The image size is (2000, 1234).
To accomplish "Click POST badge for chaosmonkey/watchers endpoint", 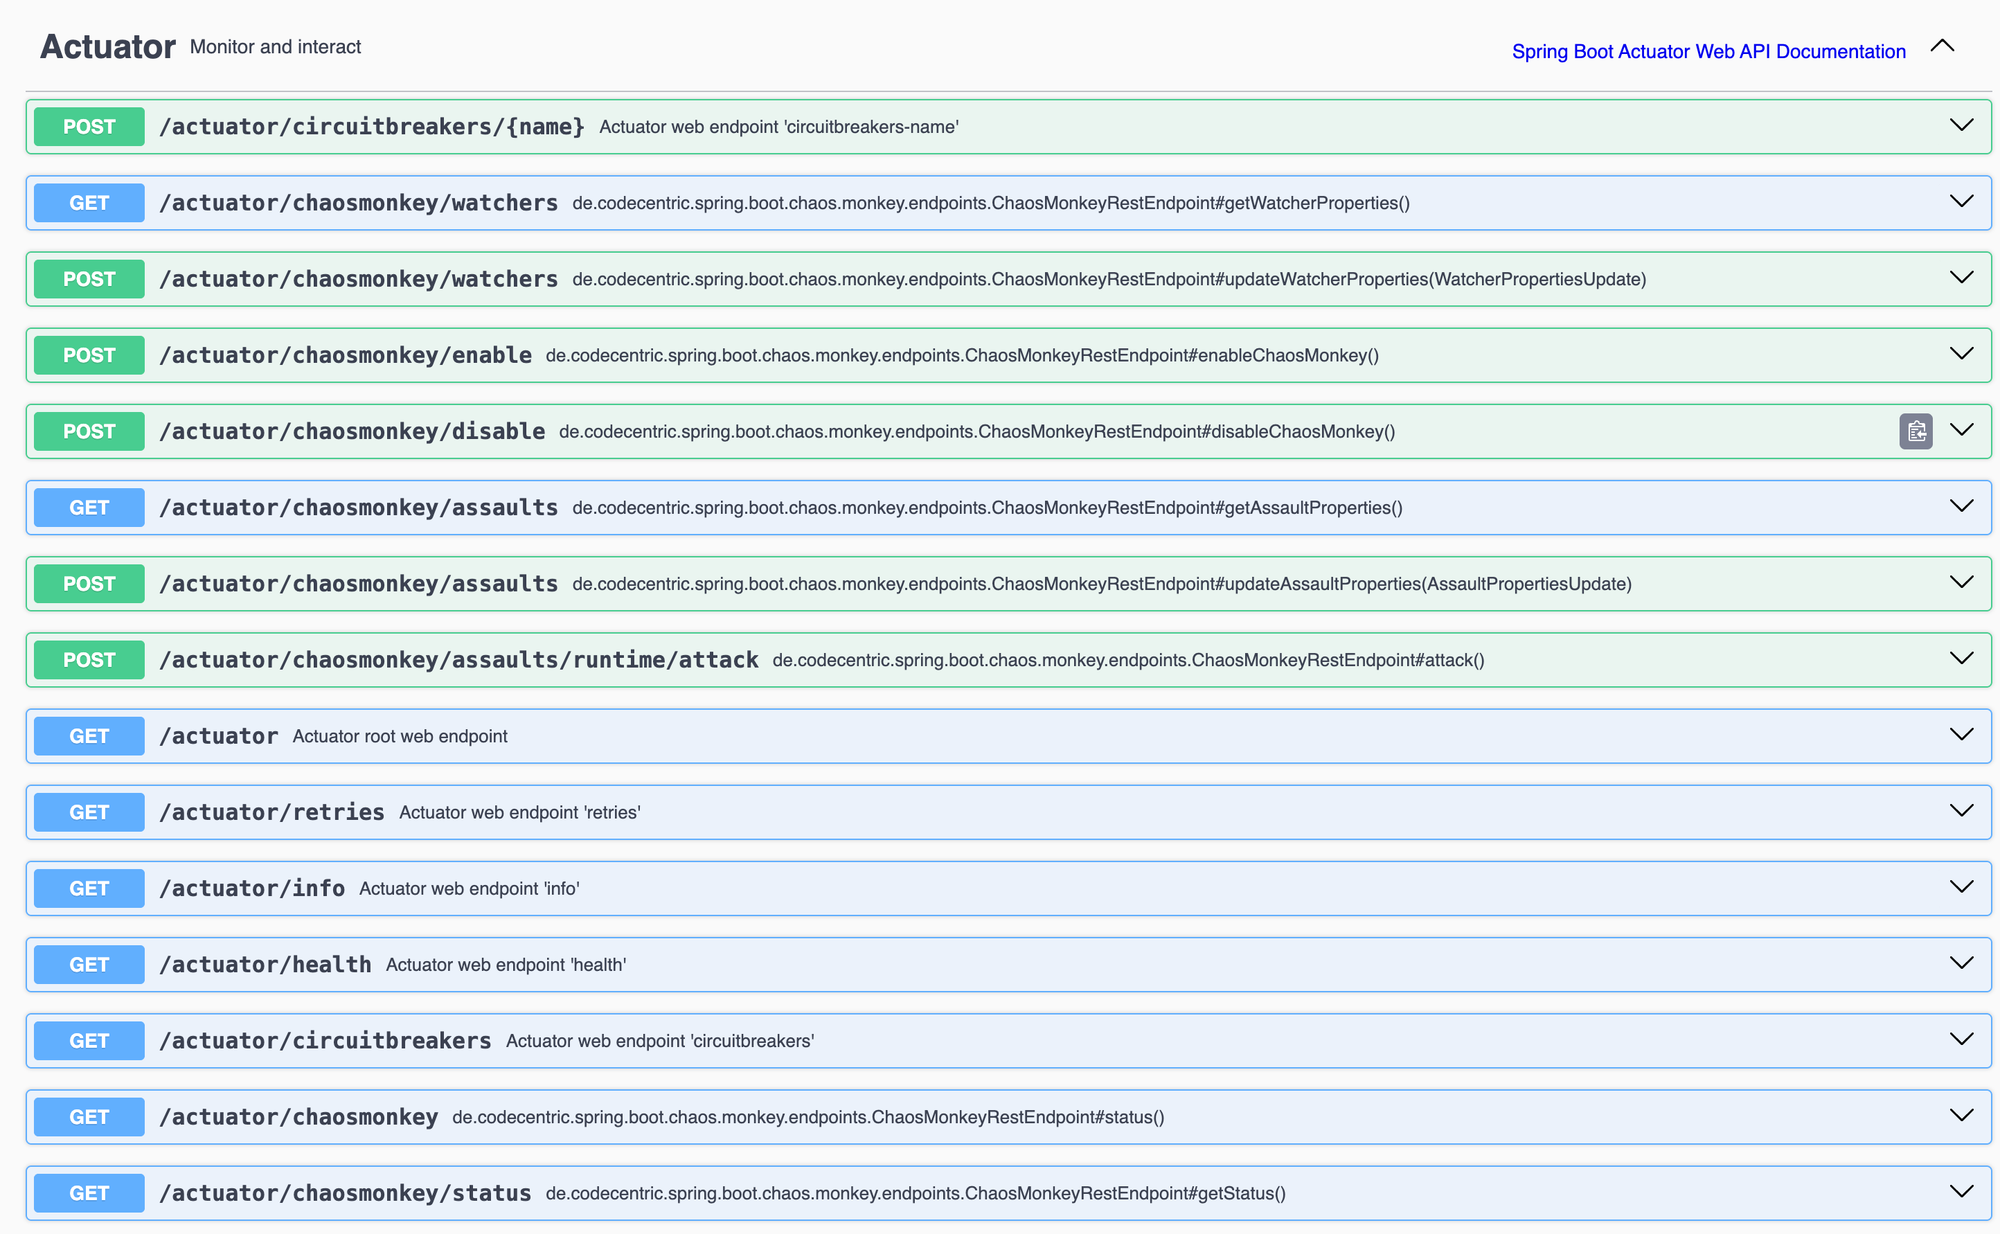I will click(89, 279).
